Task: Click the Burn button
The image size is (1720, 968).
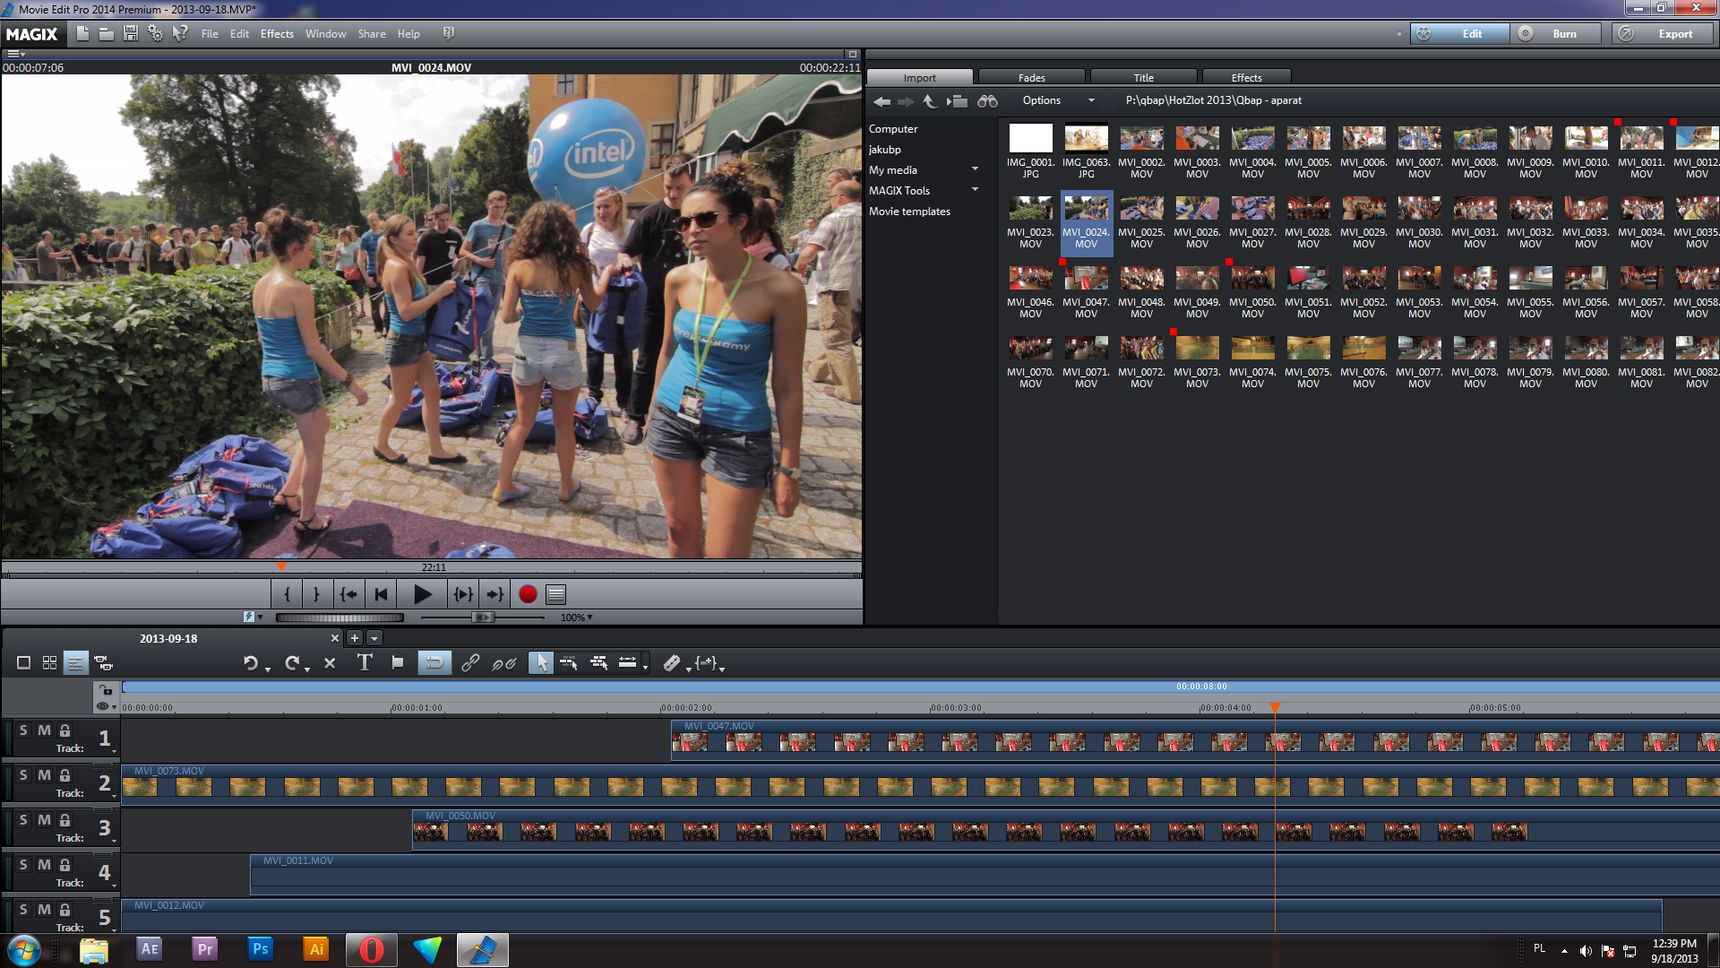Action: tap(1554, 33)
